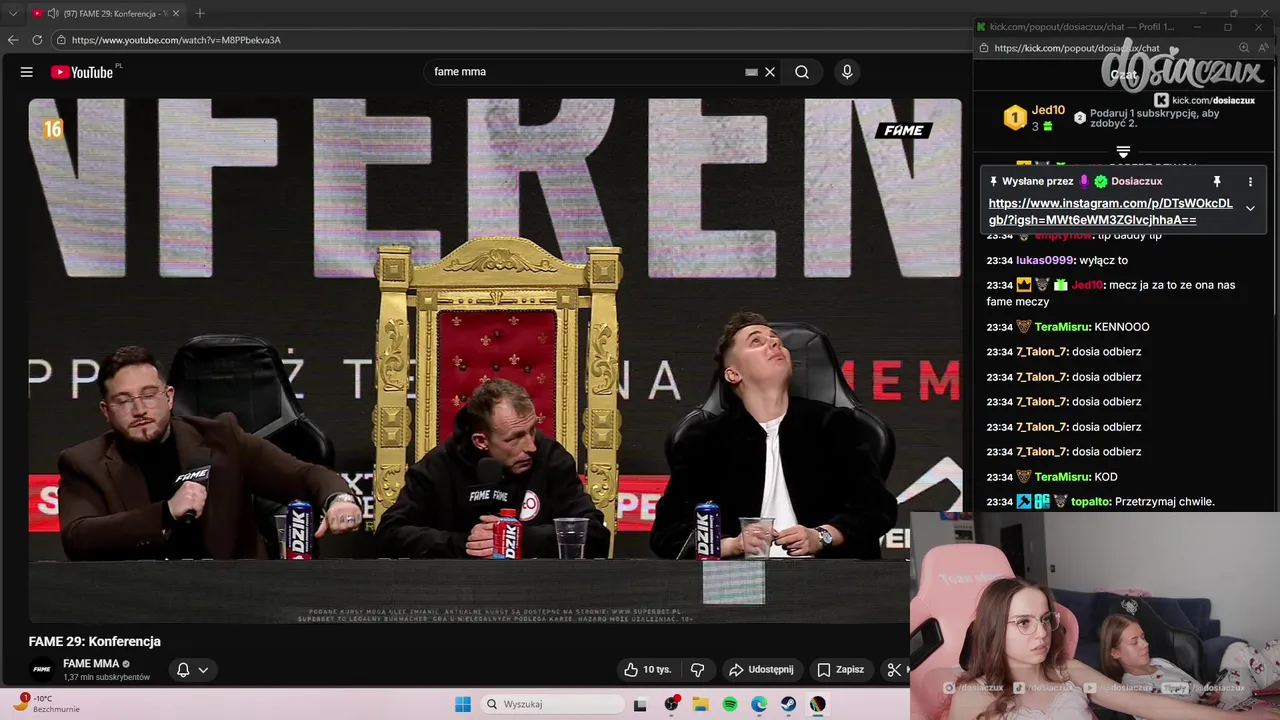Open the taskbar app with the red badge
The width and height of the screenshot is (1280, 720).
click(x=671, y=704)
